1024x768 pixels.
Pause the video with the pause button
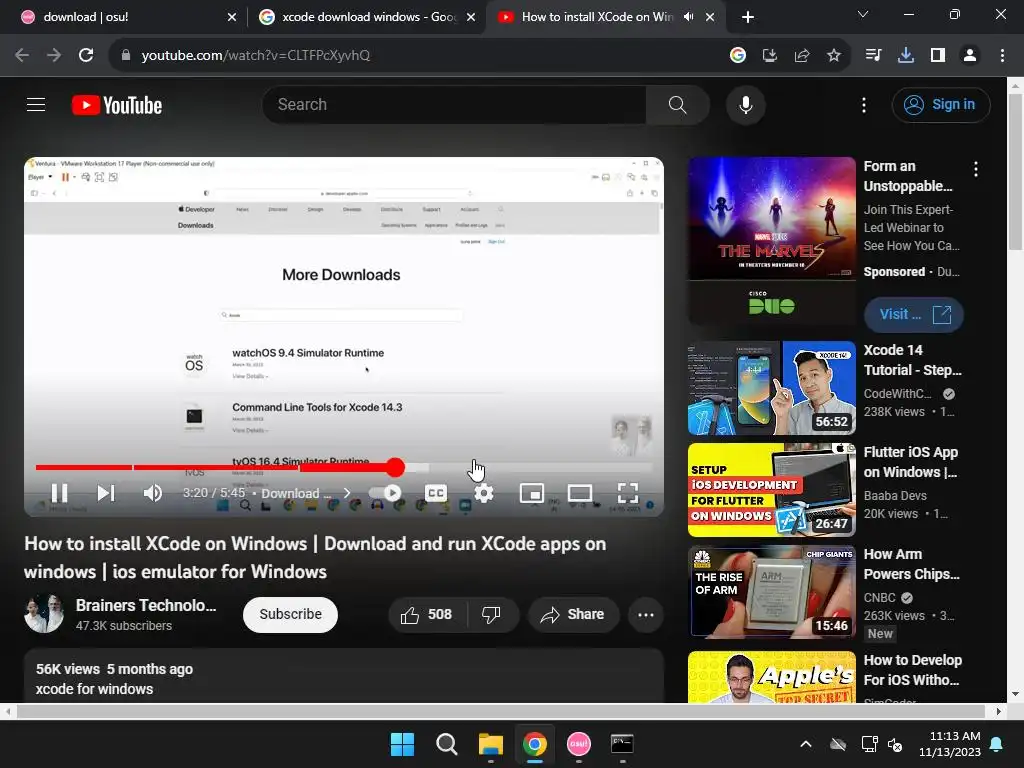[59, 493]
